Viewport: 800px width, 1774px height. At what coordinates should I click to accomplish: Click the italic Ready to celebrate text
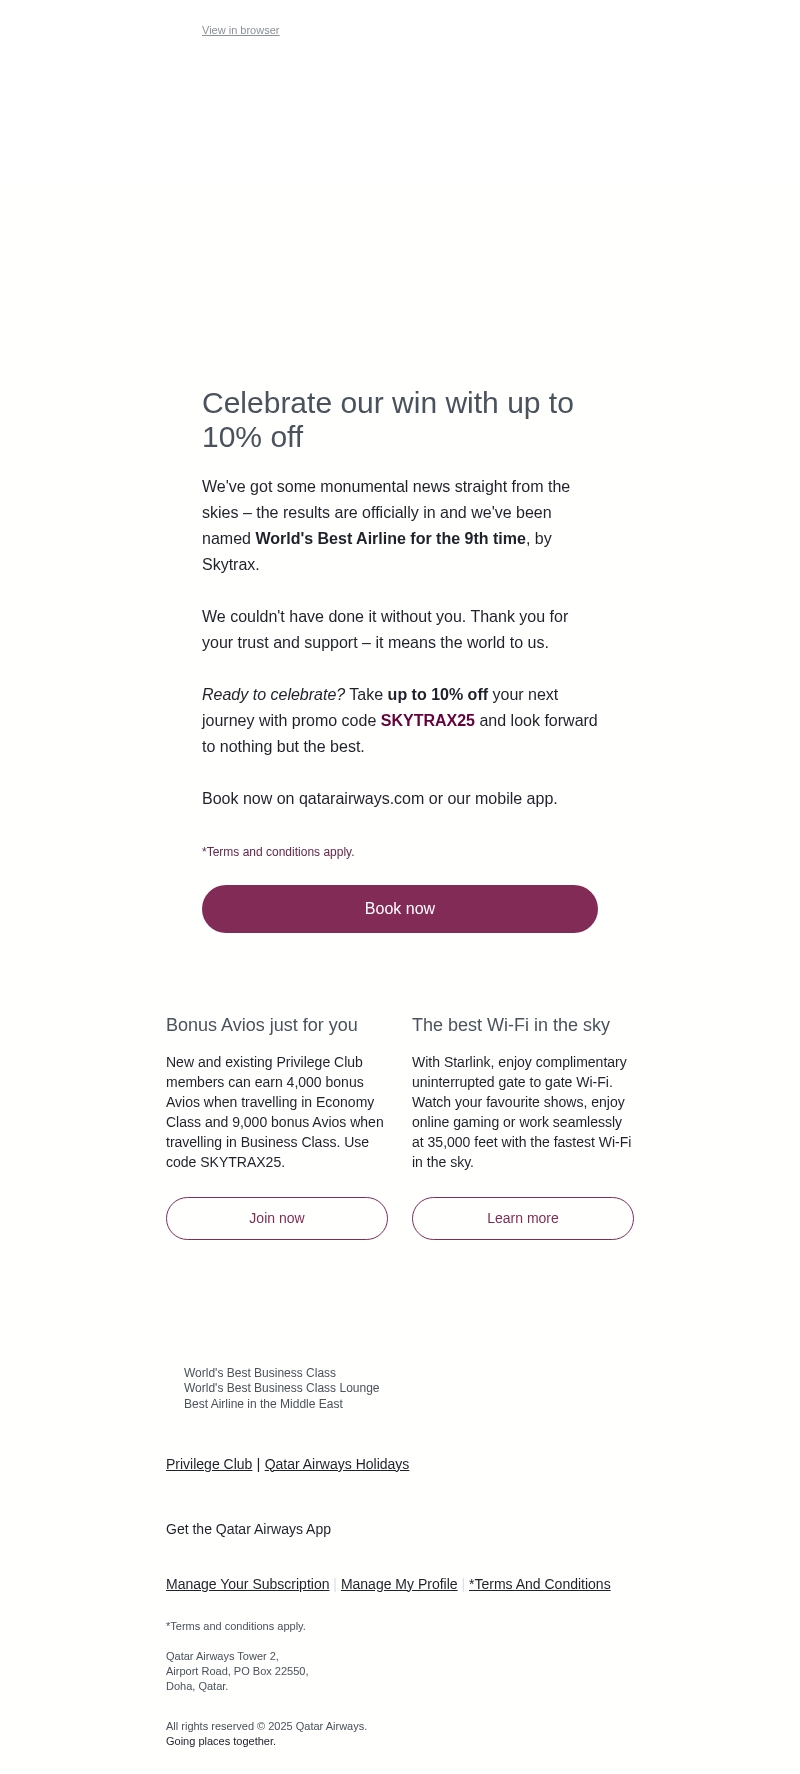click(x=273, y=695)
